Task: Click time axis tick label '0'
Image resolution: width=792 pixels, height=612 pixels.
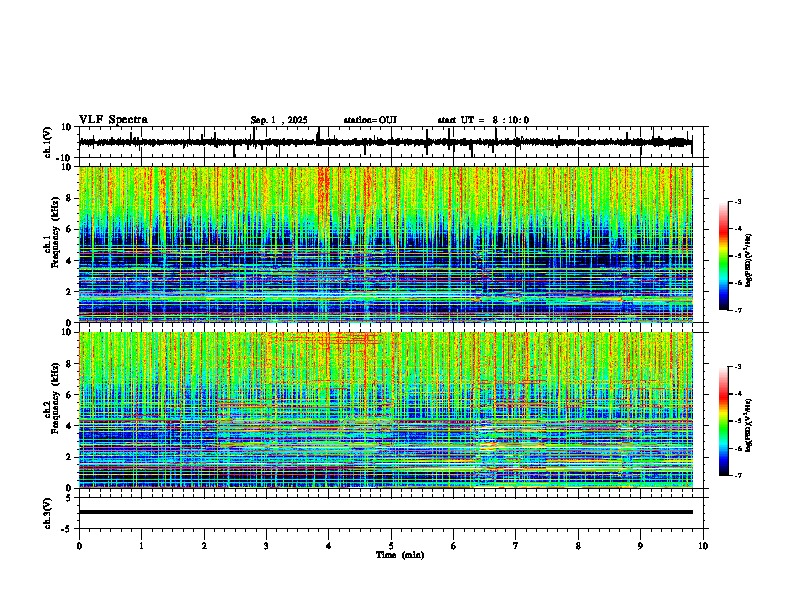Action: [79, 546]
